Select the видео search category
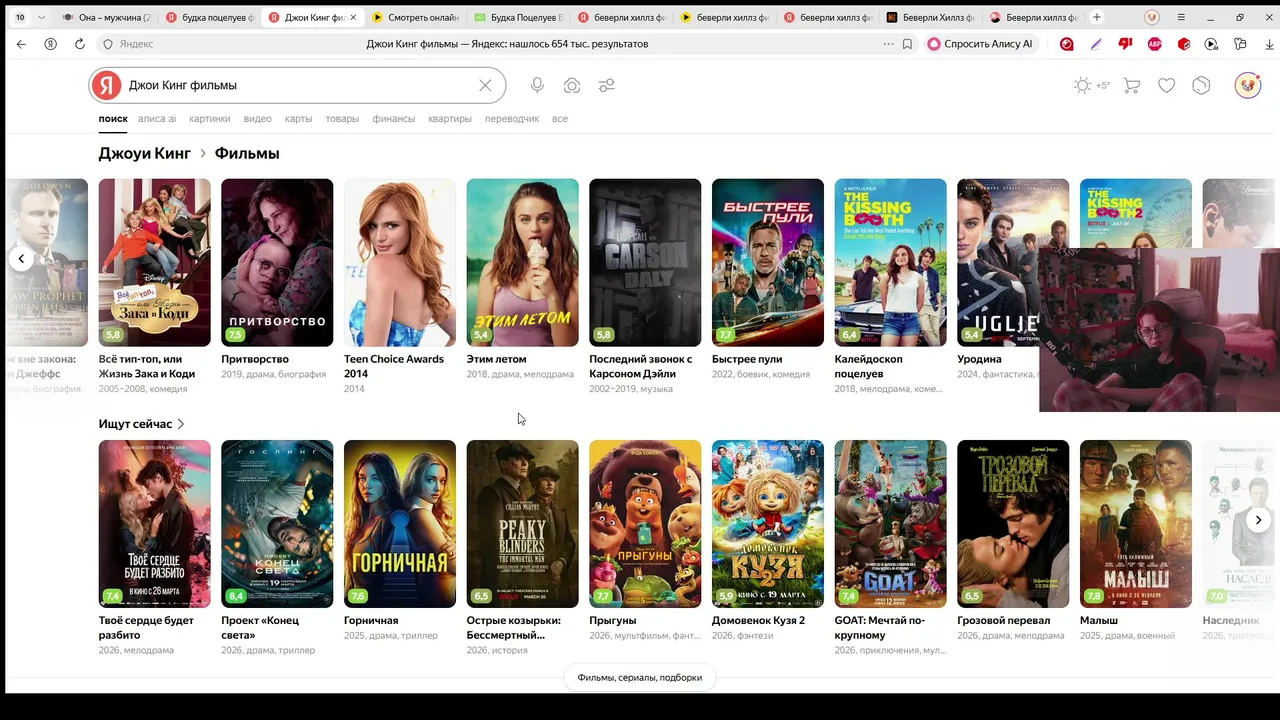 (258, 118)
